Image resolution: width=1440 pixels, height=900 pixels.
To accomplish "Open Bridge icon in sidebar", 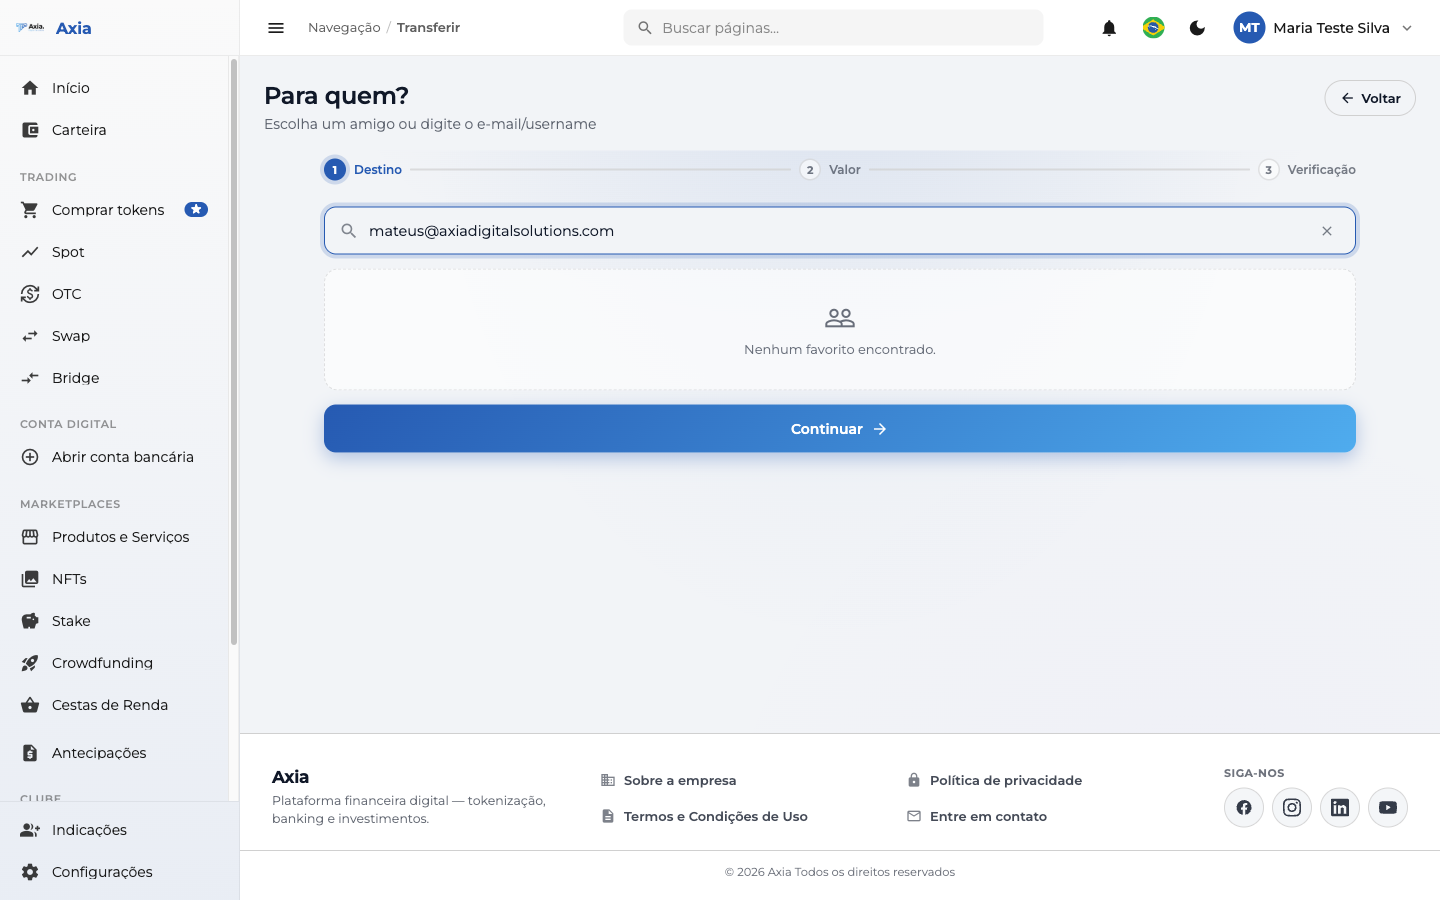I will 30,378.
